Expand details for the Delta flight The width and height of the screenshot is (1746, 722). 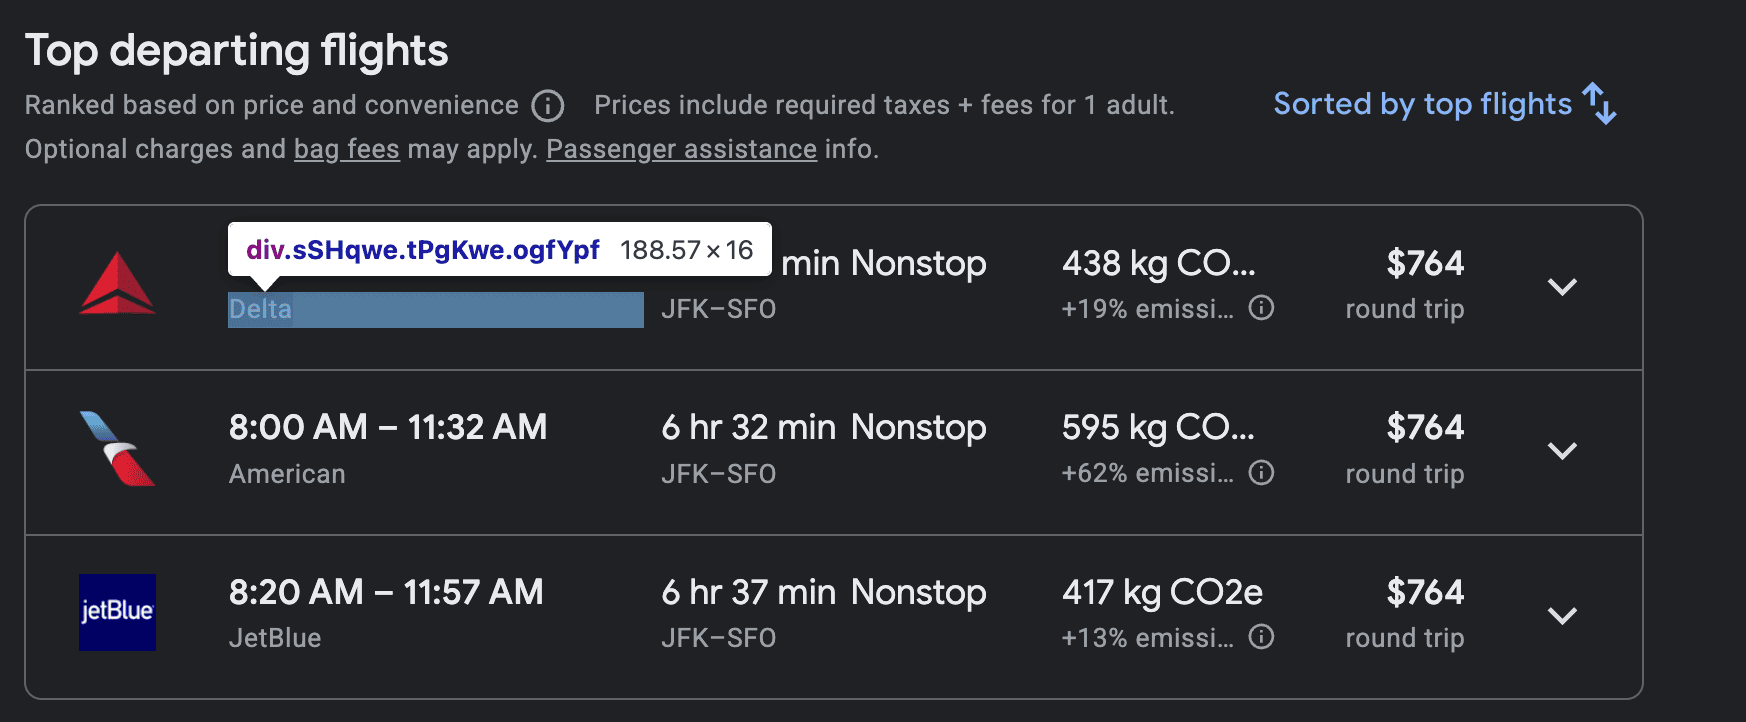(1562, 287)
